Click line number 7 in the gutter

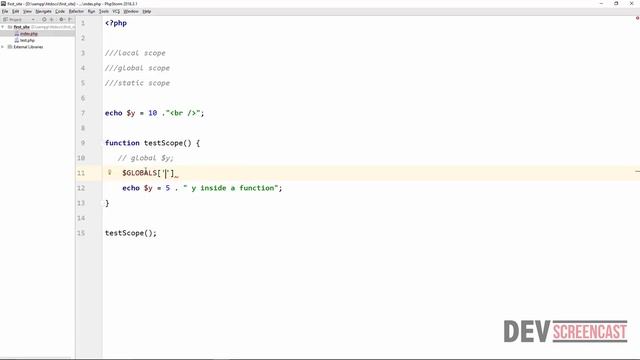click(x=83, y=113)
